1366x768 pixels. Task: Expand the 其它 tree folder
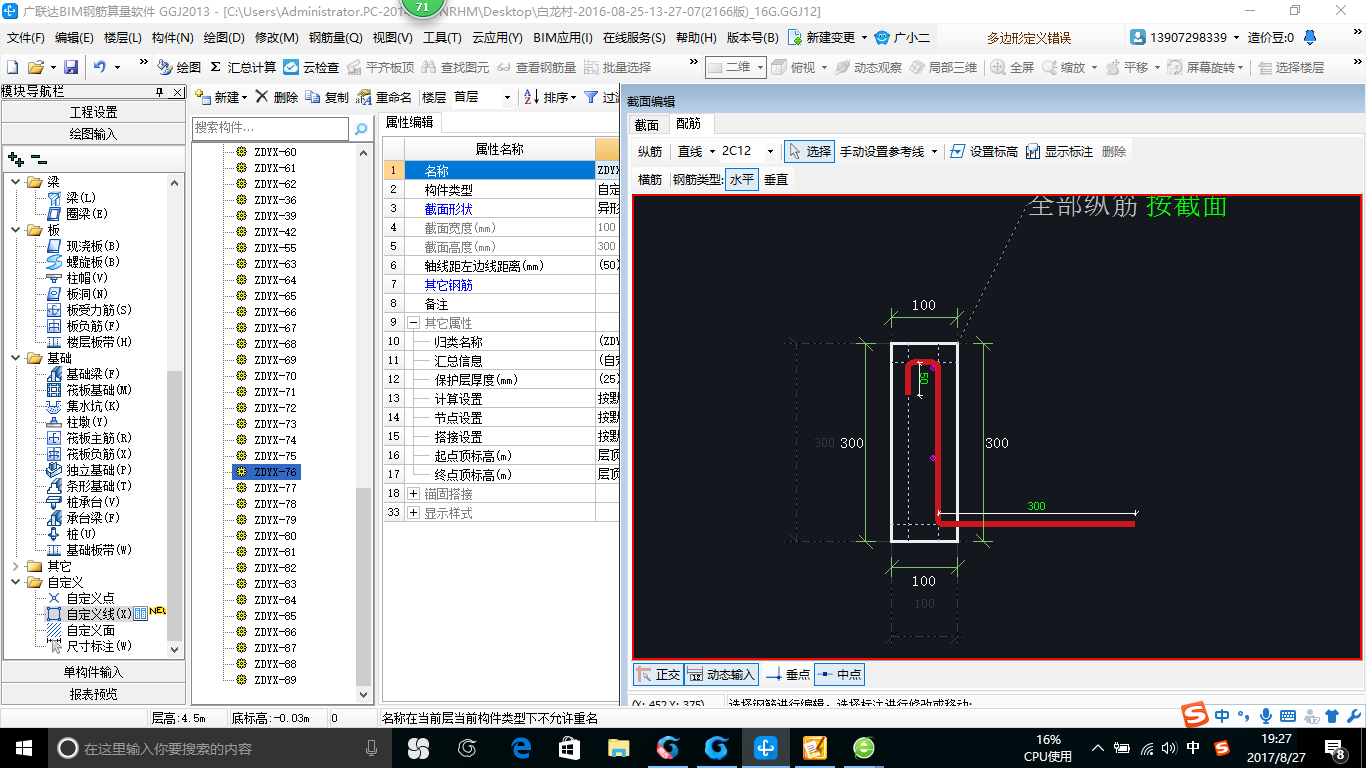click(x=15, y=566)
